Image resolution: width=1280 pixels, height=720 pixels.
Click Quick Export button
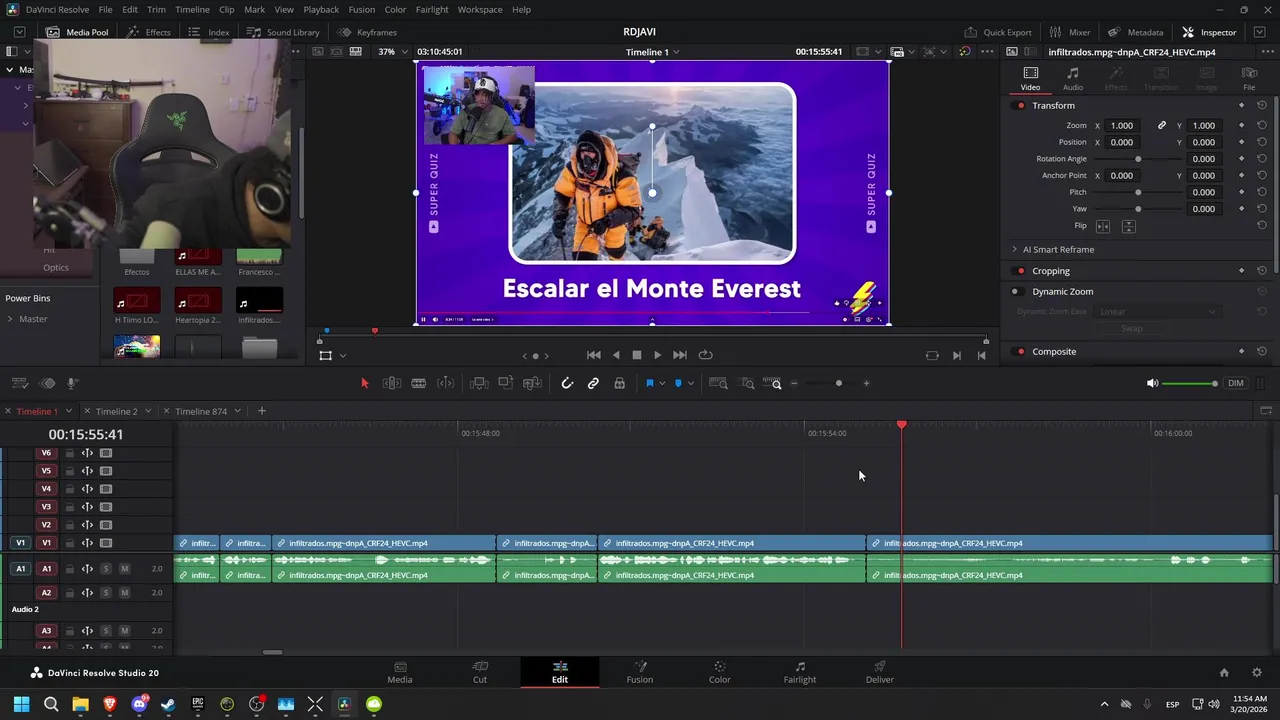tap(997, 32)
